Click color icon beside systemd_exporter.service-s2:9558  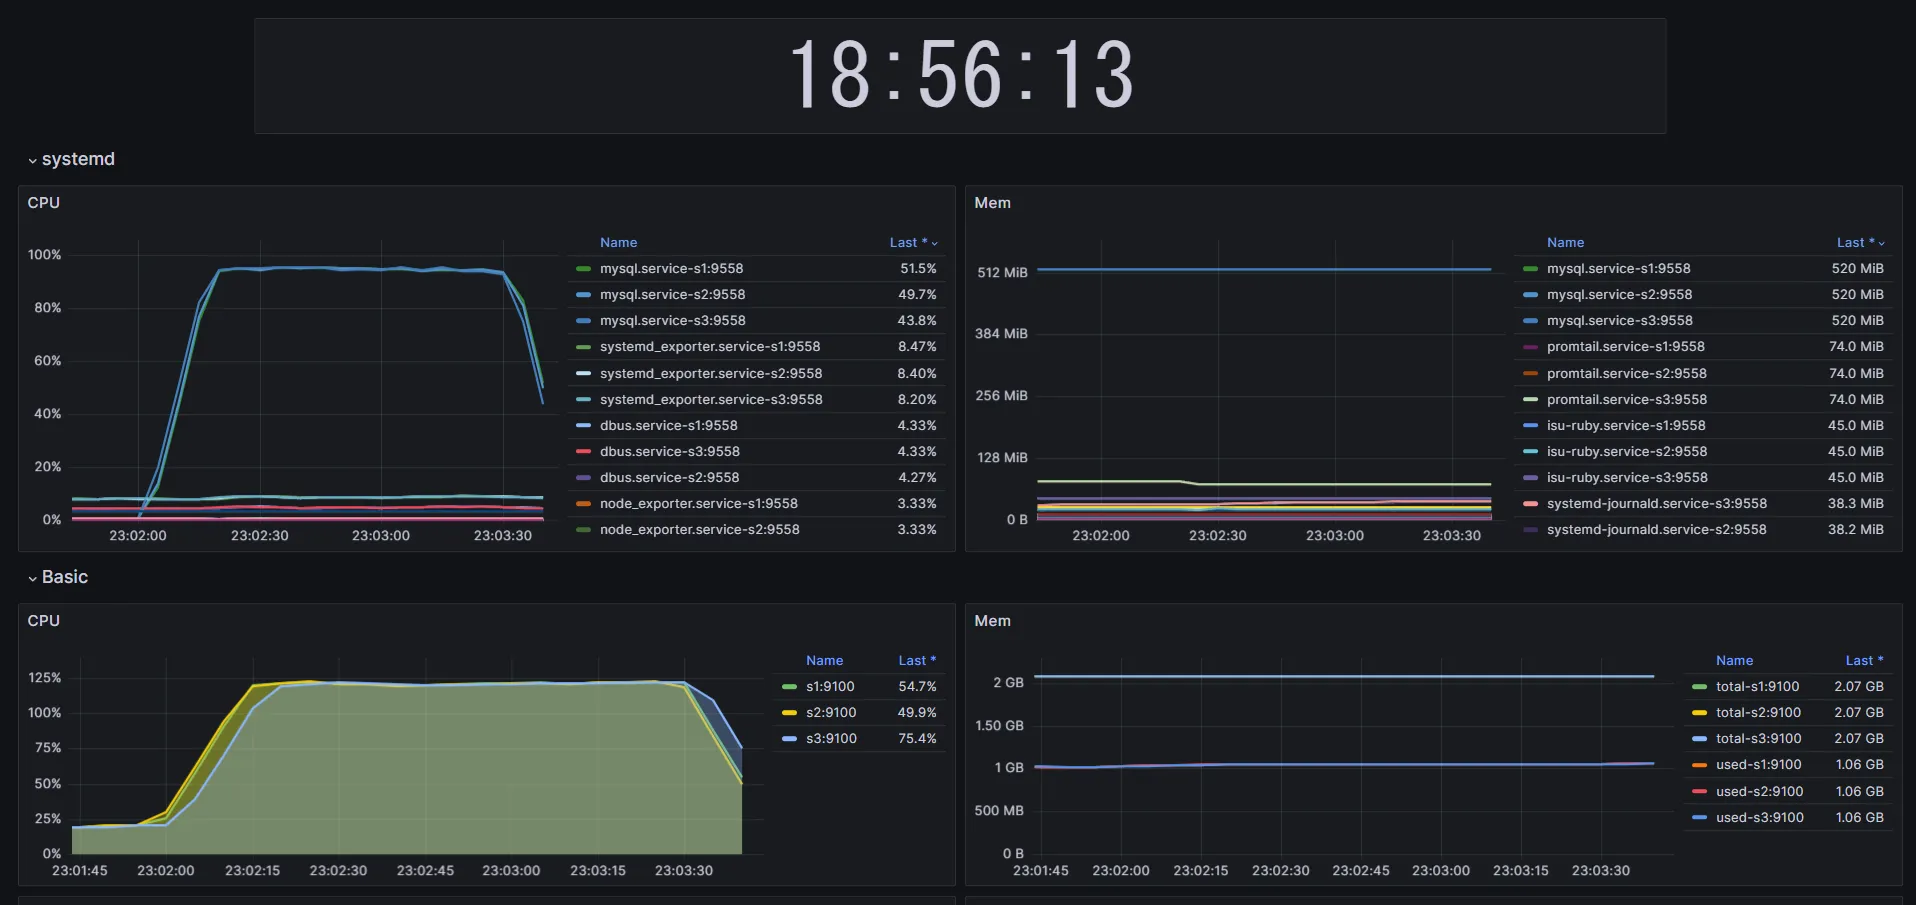coord(583,374)
